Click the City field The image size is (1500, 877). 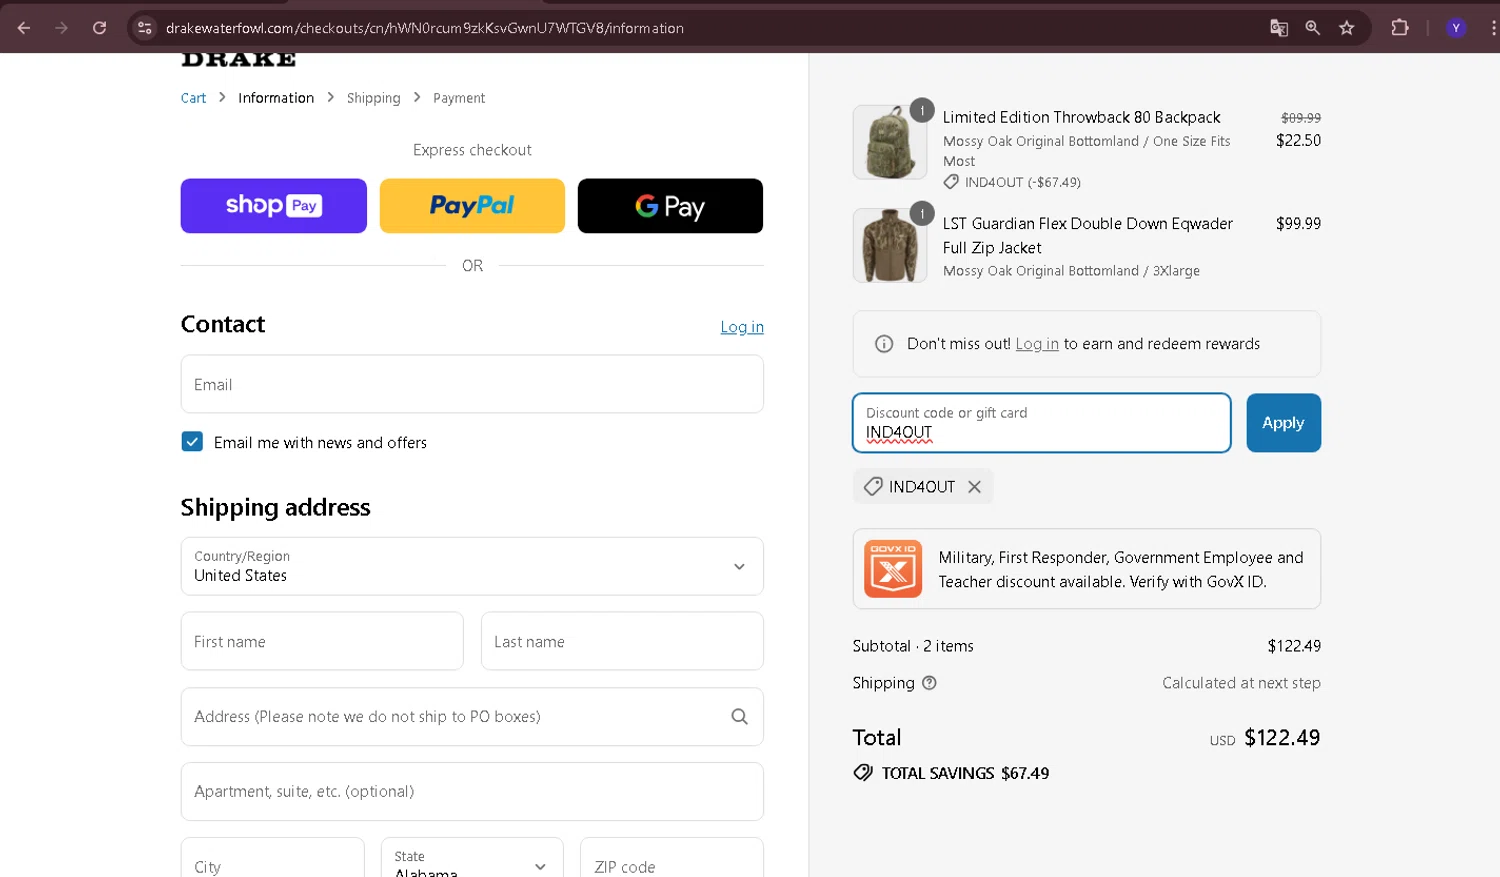coord(272,858)
